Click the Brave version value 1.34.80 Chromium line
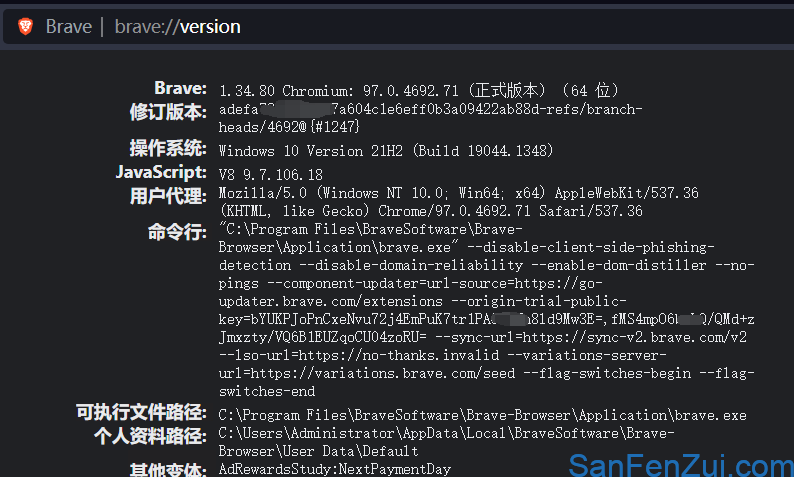794x477 pixels. 419,91
